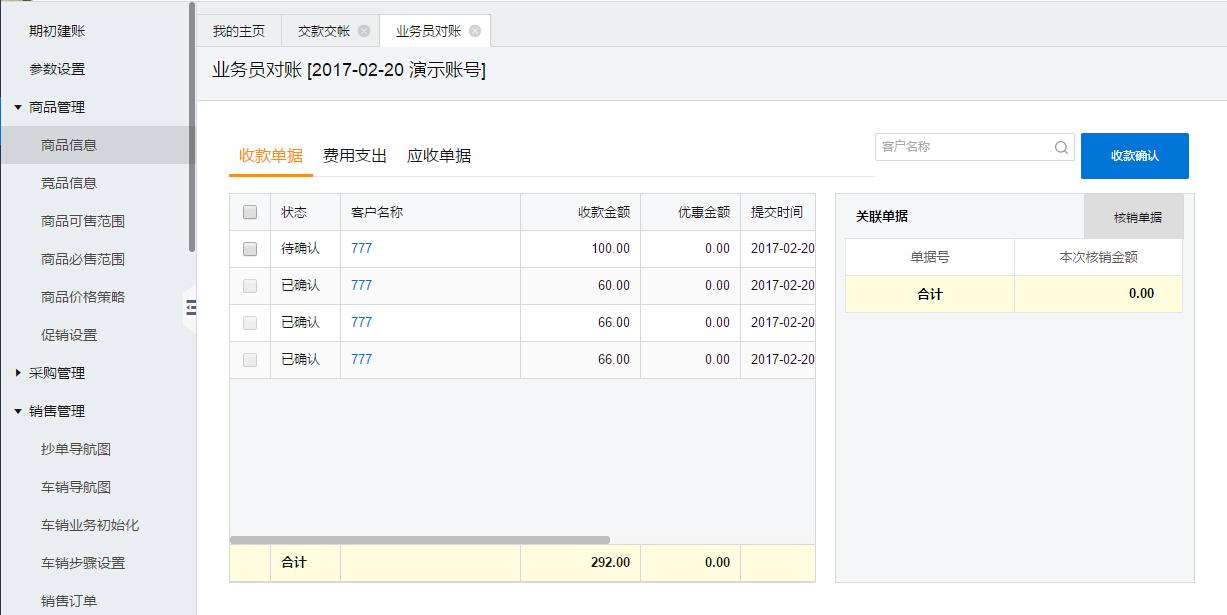Click the sidebar collapse handle icon
The height and width of the screenshot is (615, 1227).
click(x=190, y=309)
